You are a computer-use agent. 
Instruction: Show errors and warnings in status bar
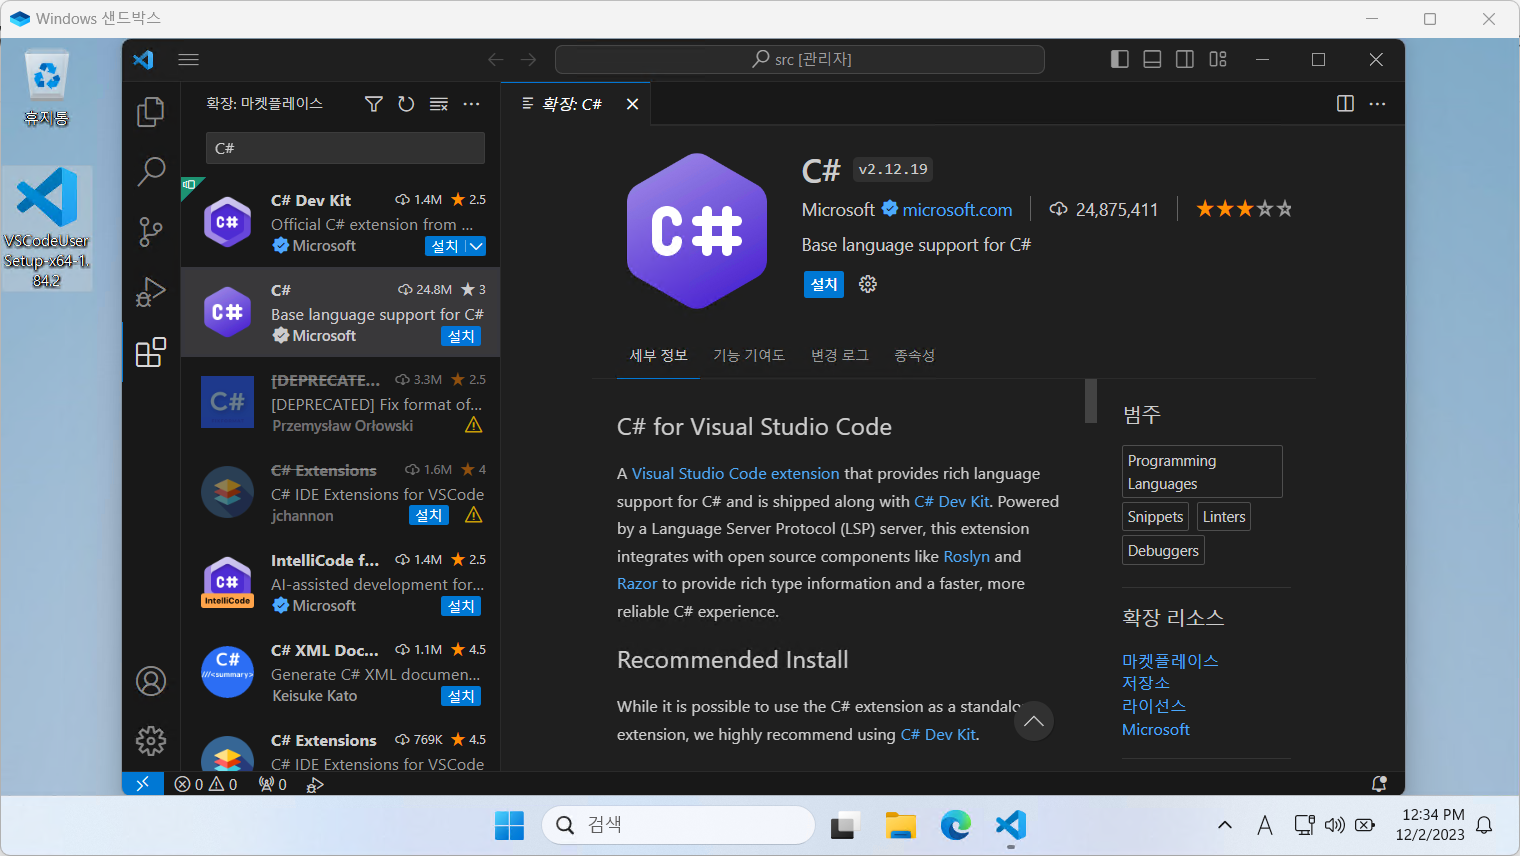[x=206, y=784]
